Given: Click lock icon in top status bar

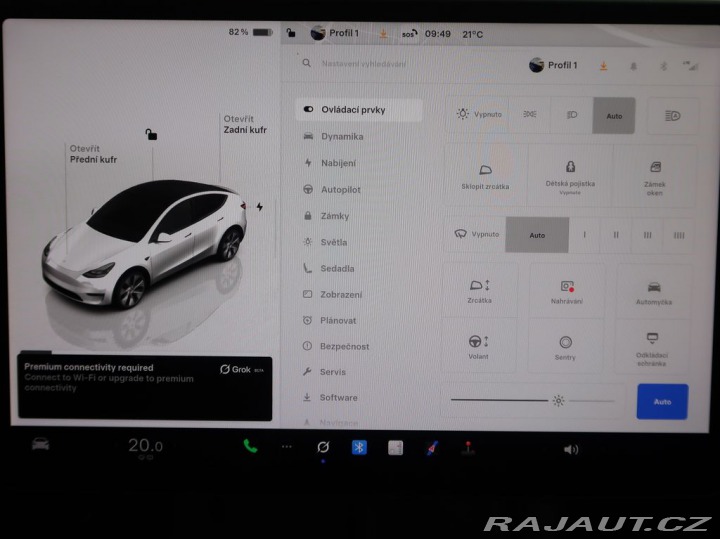Looking at the screenshot, I should (x=291, y=33).
